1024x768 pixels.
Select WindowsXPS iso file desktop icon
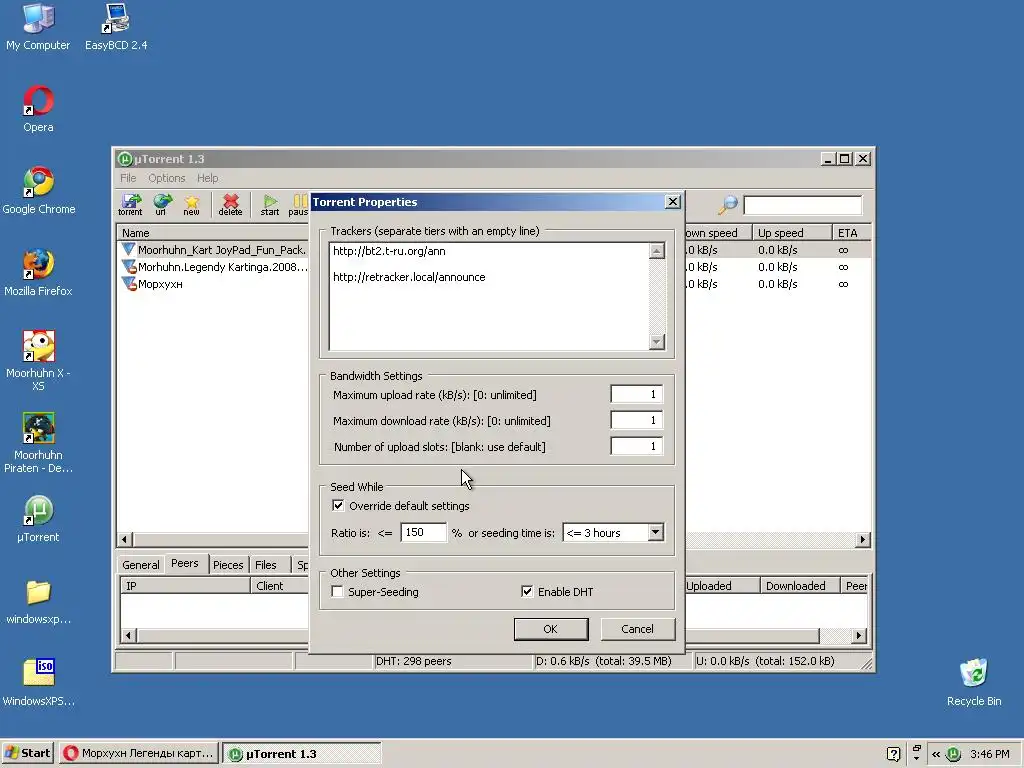click(38, 682)
